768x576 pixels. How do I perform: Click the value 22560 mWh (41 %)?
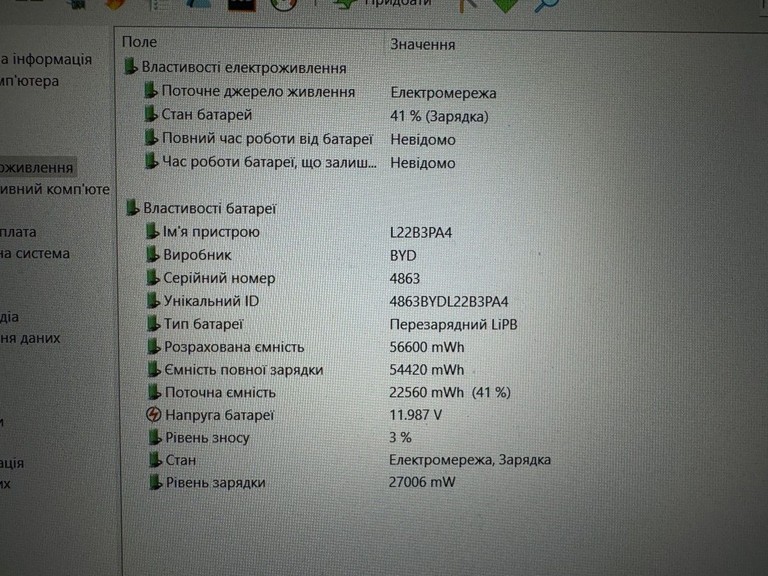point(450,392)
